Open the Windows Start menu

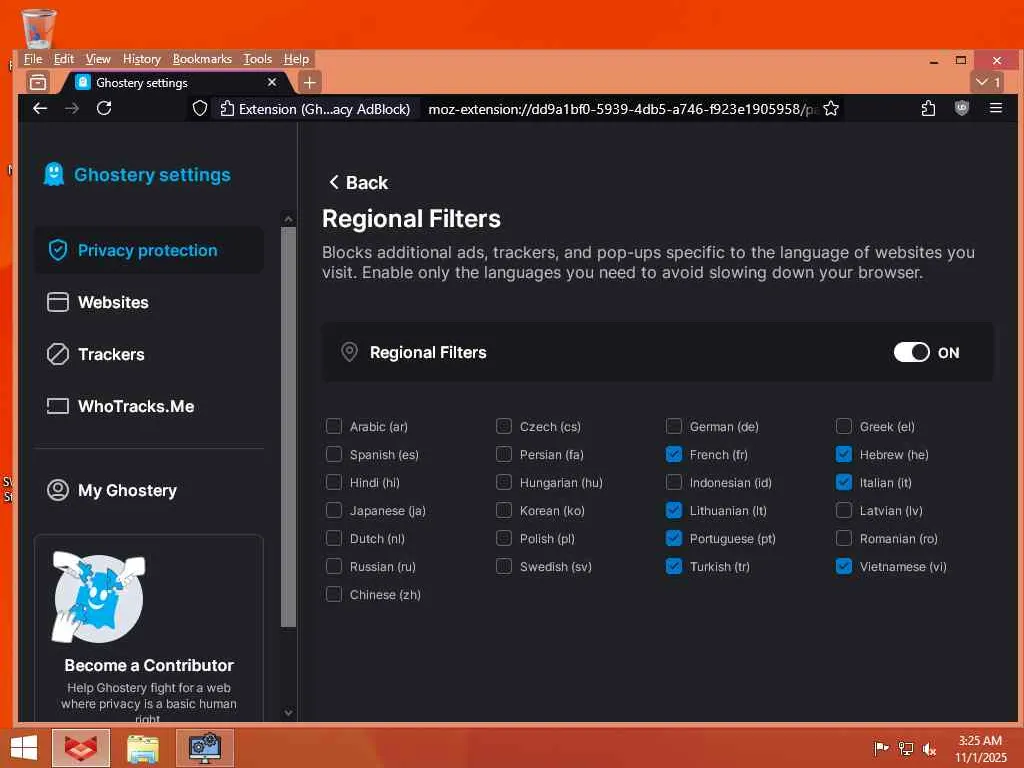[24, 748]
